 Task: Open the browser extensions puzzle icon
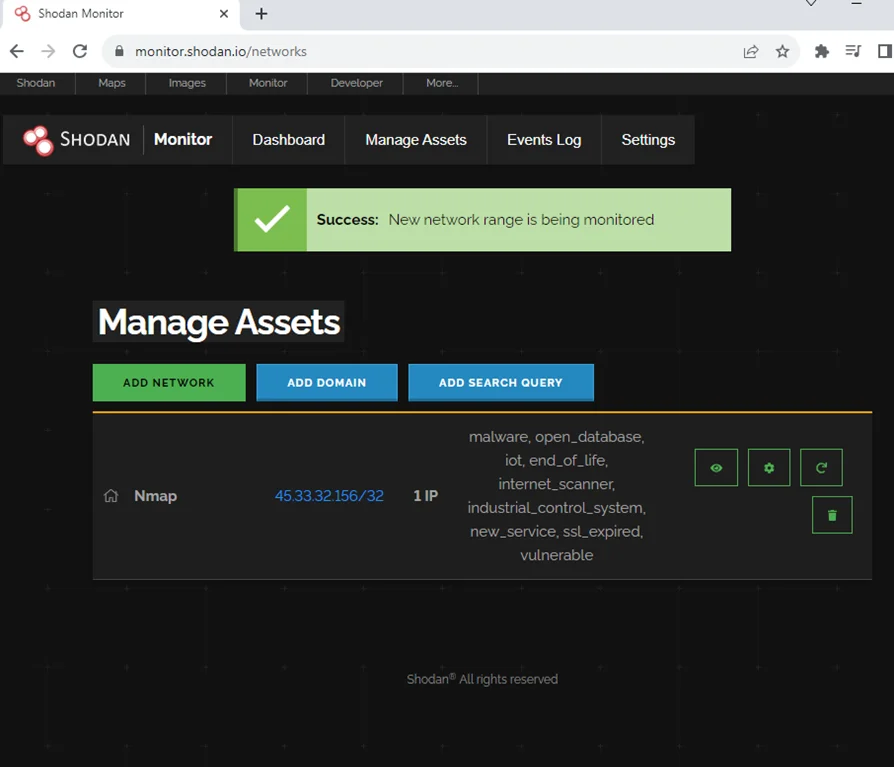(821, 51)
